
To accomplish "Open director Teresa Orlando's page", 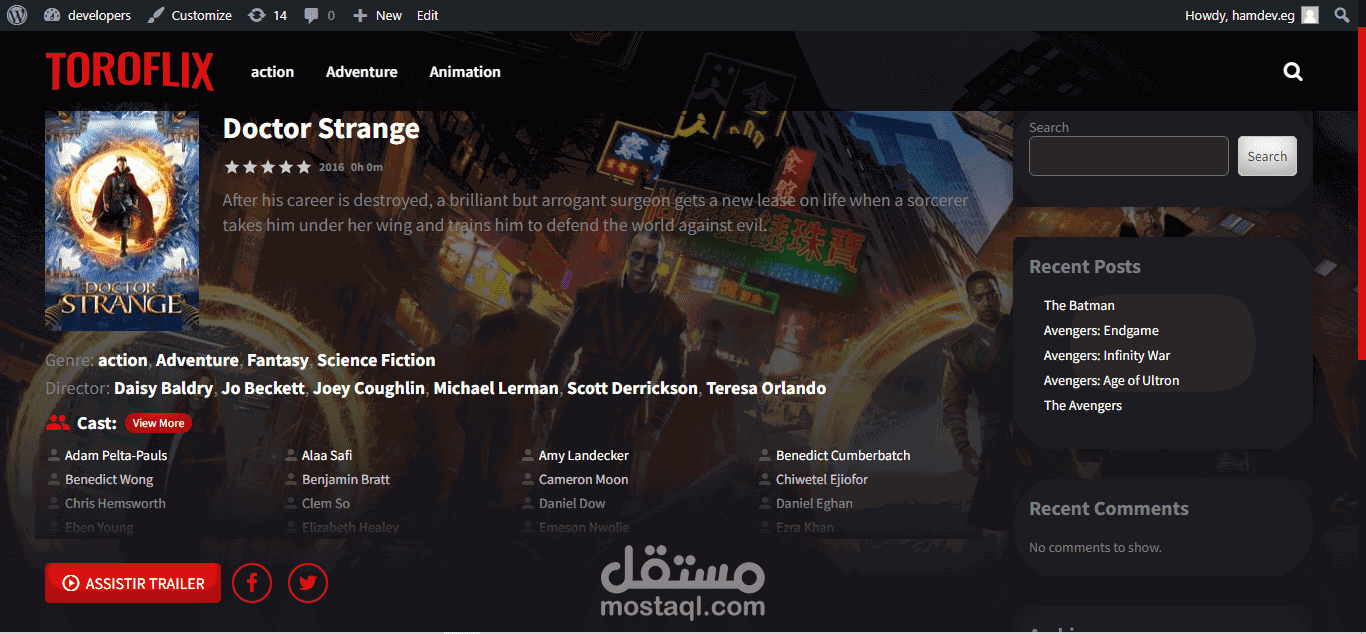I will pos(766,388).
